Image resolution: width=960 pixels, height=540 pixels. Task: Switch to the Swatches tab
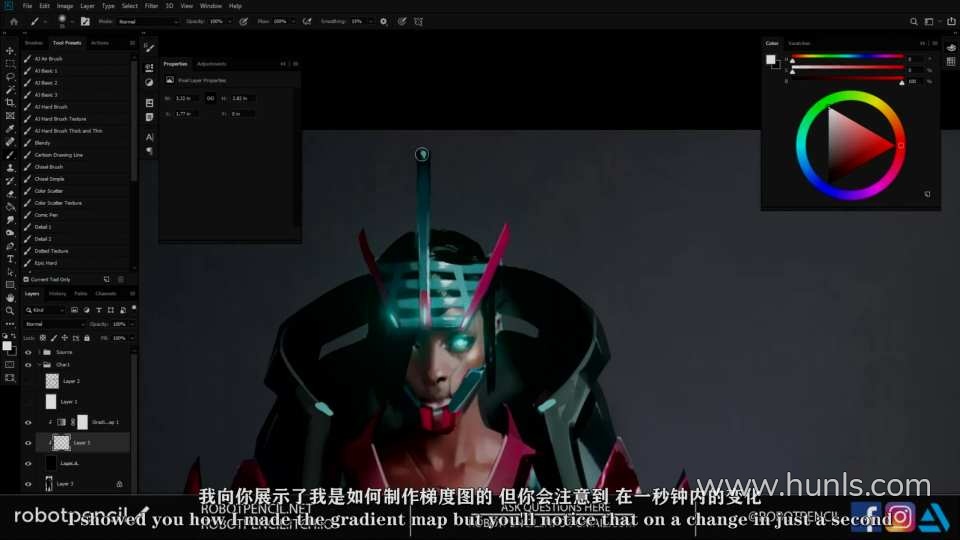[x=799, y=43]
